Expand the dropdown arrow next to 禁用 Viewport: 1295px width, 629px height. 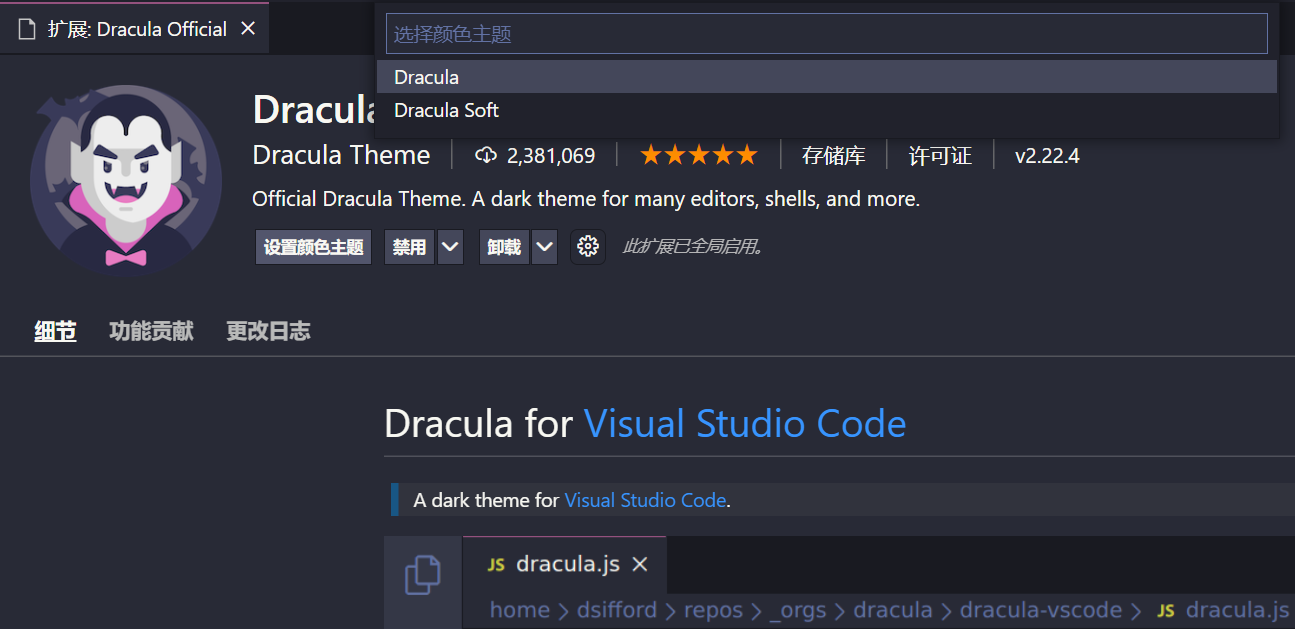[x=450, y=247]
